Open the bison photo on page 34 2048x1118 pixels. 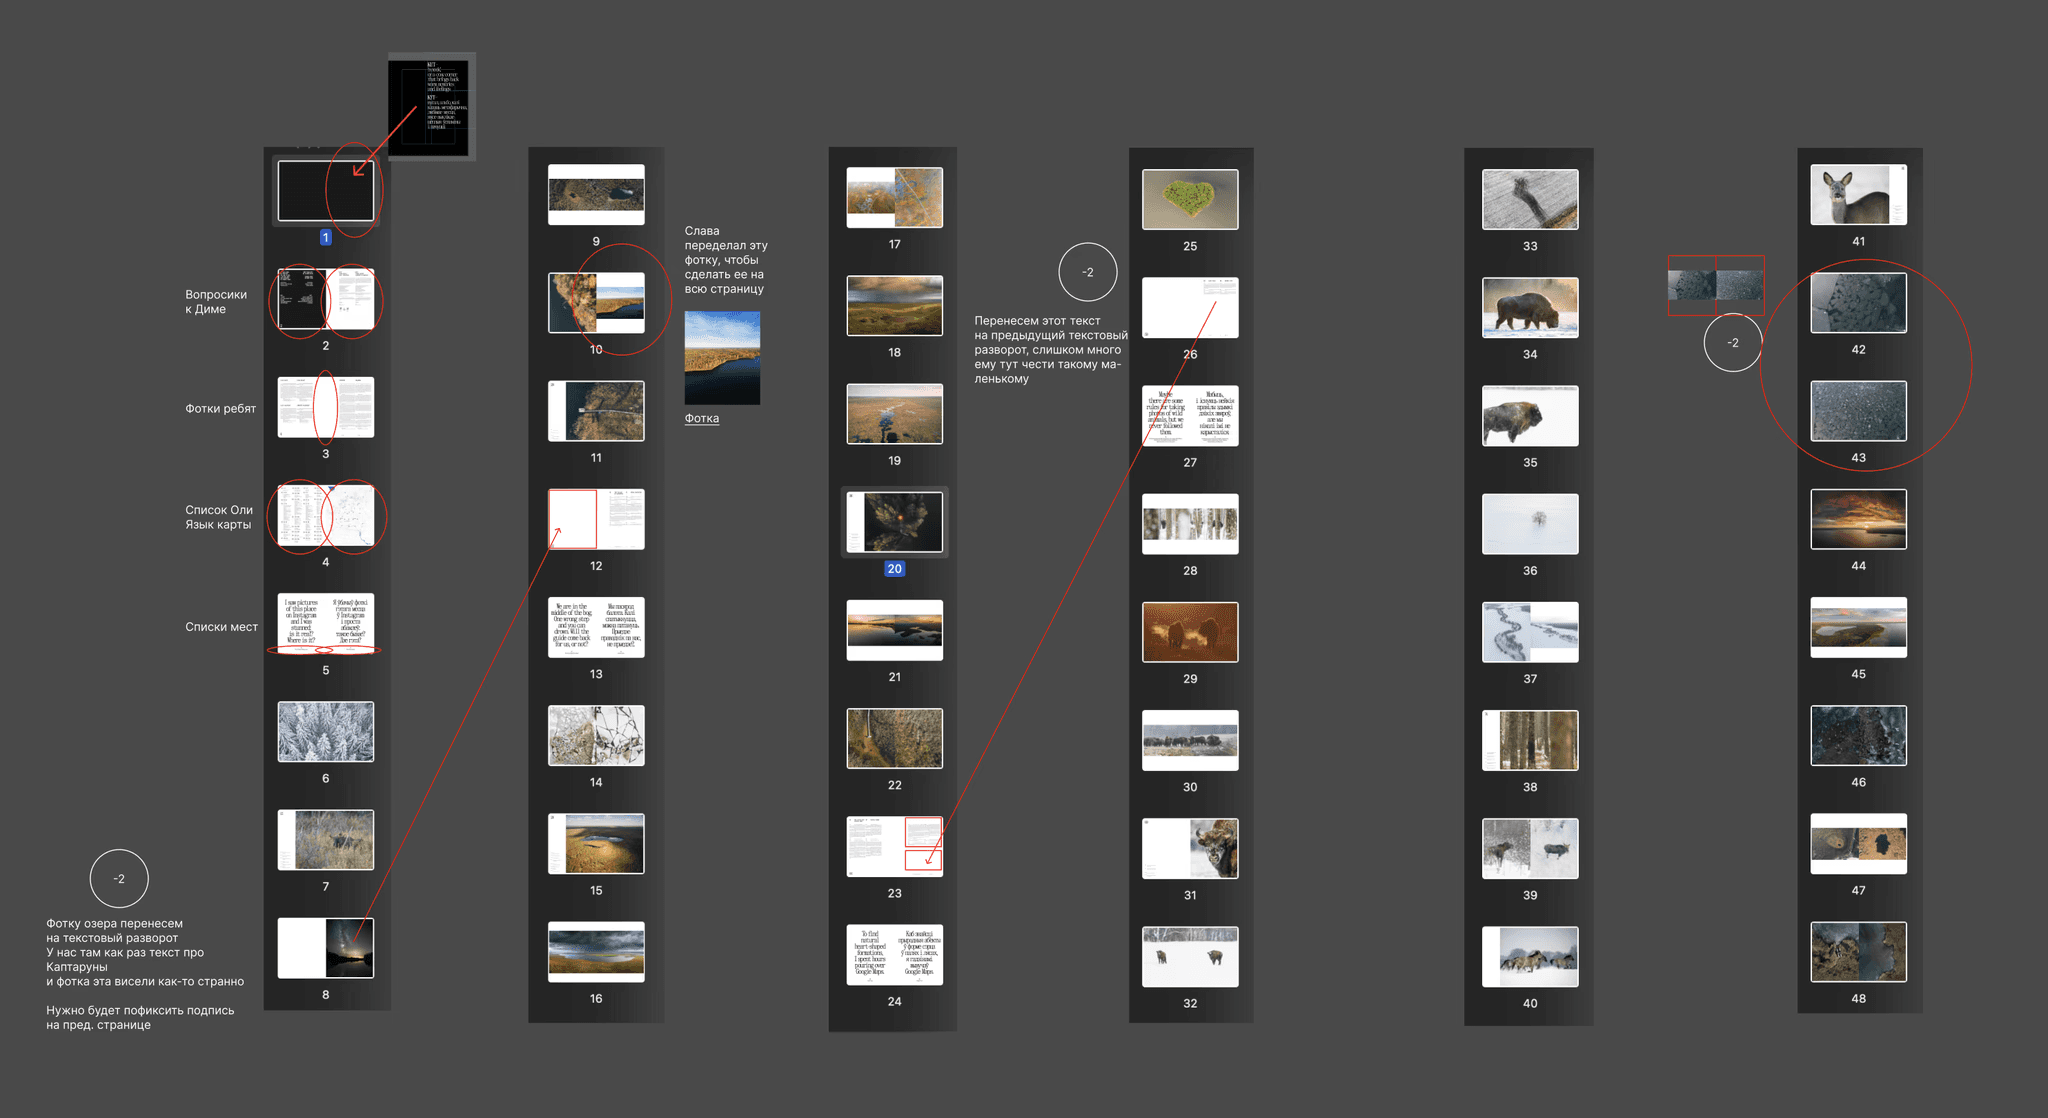coord(1529,307)
